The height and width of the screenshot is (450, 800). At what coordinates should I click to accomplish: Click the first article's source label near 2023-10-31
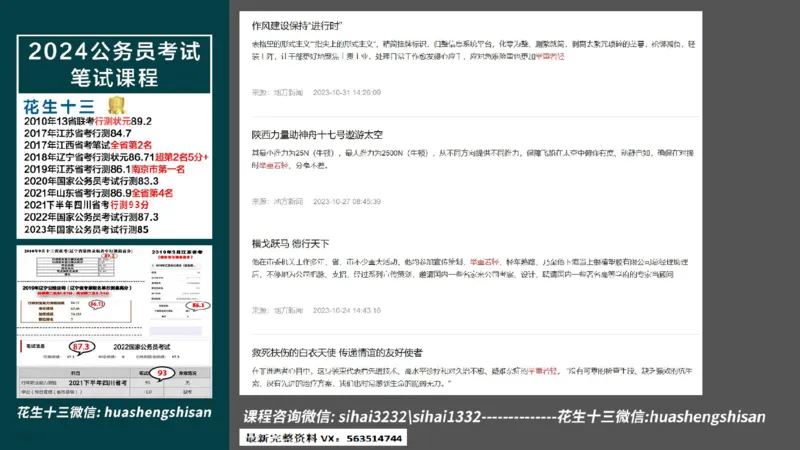[278, 92]
